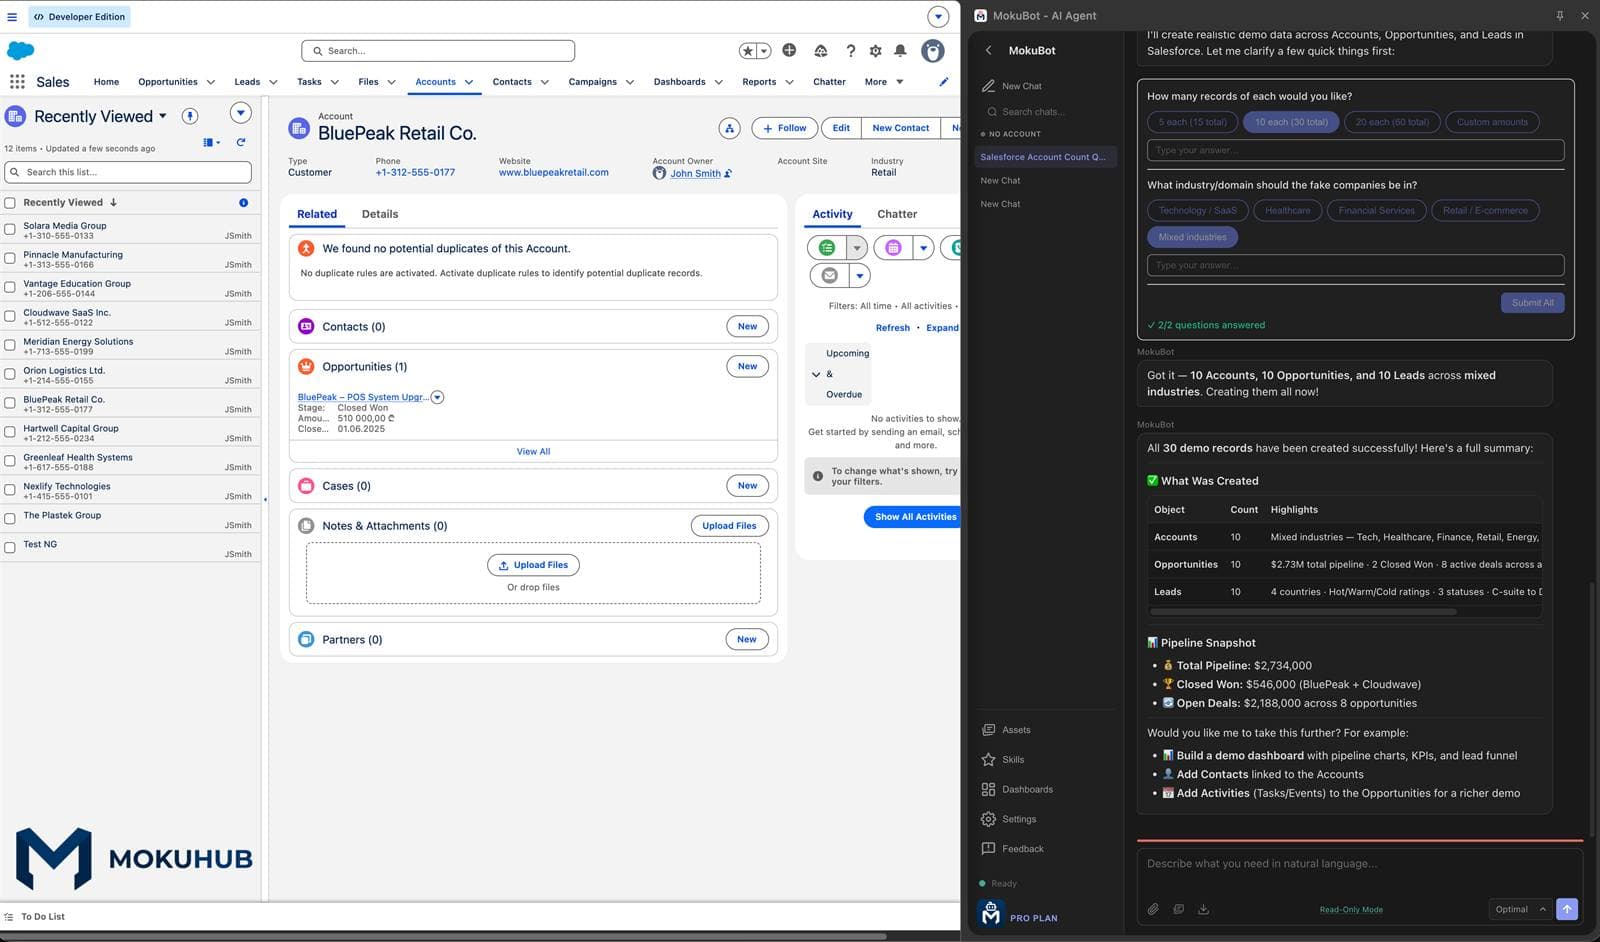The width and height of the screenshot is (1600, 942).
Task: Expand the Opportunities nav chevron
Action: tap(211, 82)
